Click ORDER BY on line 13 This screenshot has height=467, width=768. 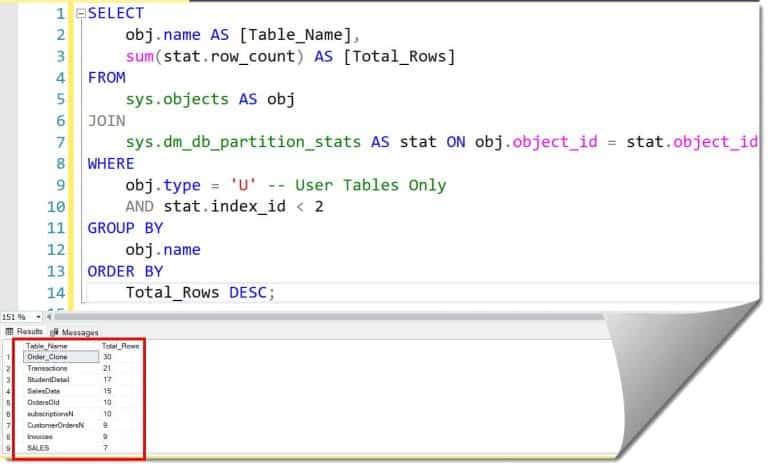[x=125, y=271]
